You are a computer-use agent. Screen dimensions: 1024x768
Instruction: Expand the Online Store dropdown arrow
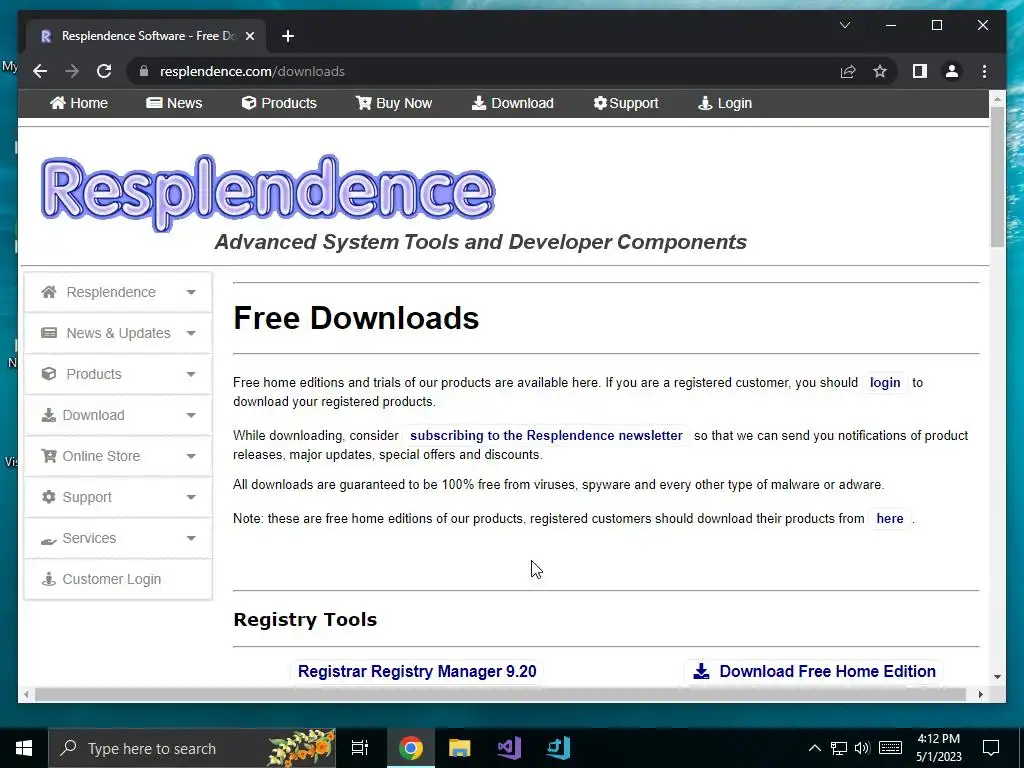191,456
